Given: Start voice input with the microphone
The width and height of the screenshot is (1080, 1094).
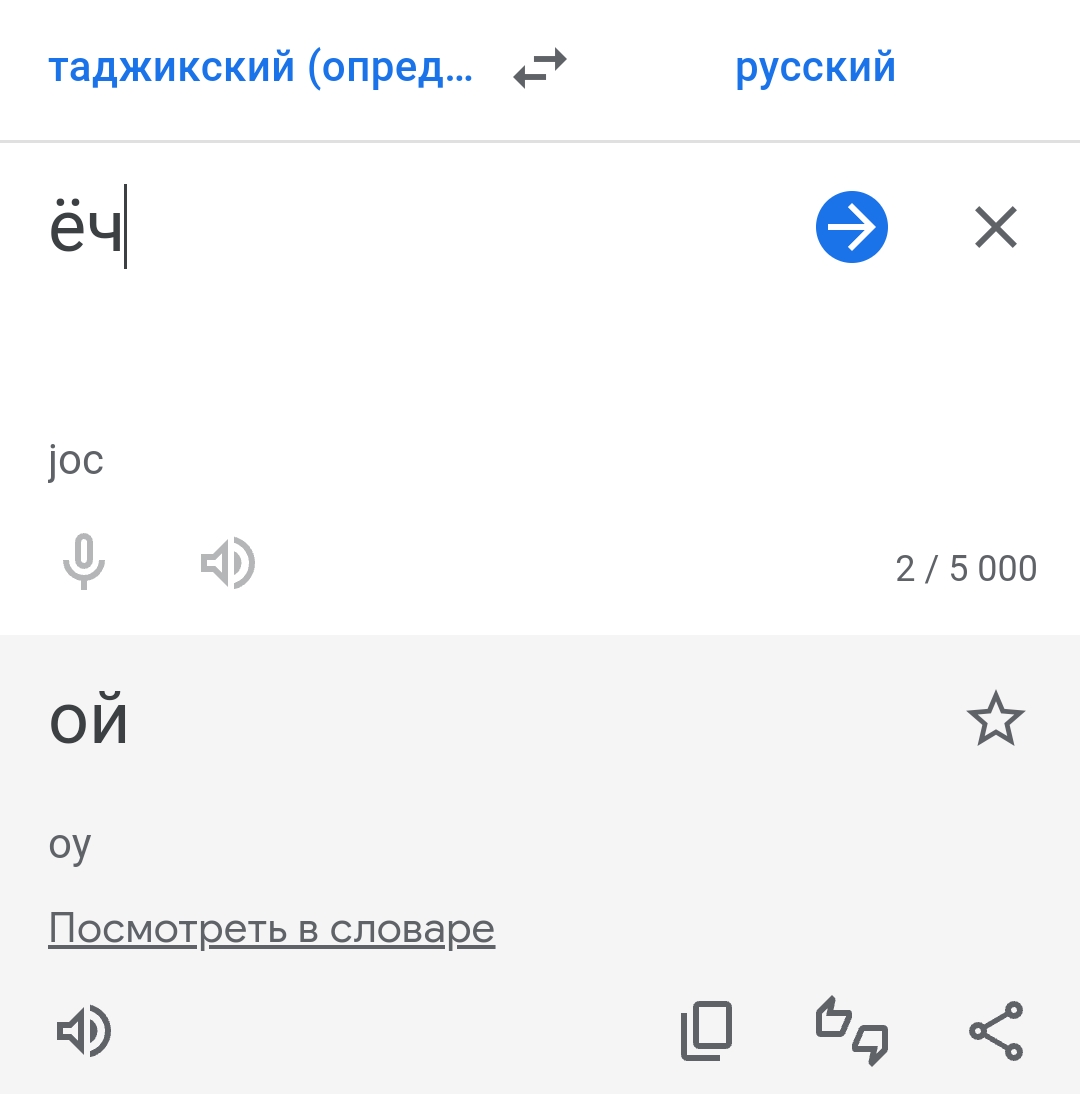Looking at the screenshot, I should (84, 562).
